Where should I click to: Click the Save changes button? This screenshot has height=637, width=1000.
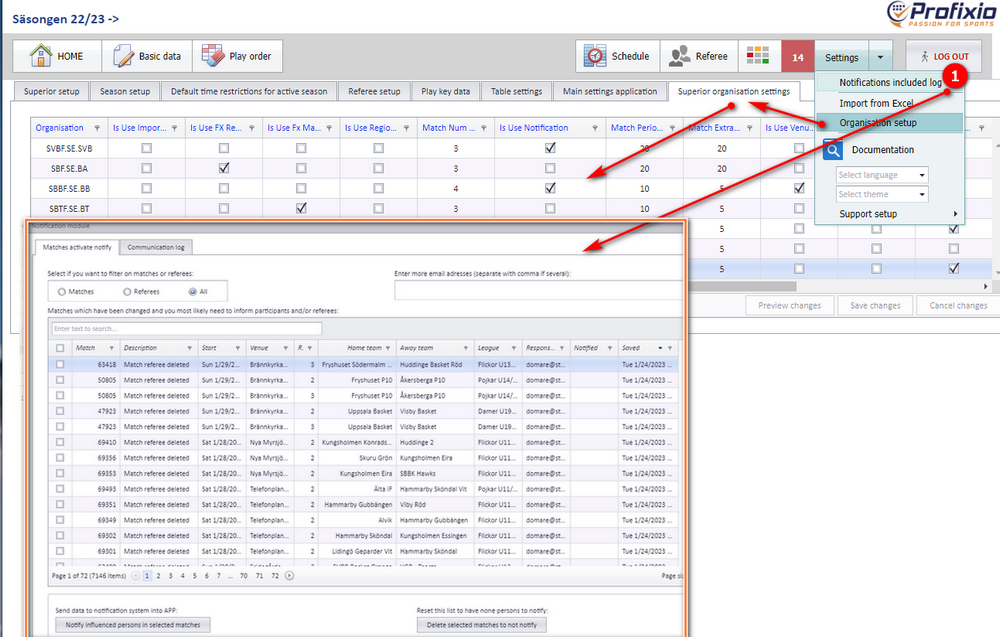coord(875,305)
